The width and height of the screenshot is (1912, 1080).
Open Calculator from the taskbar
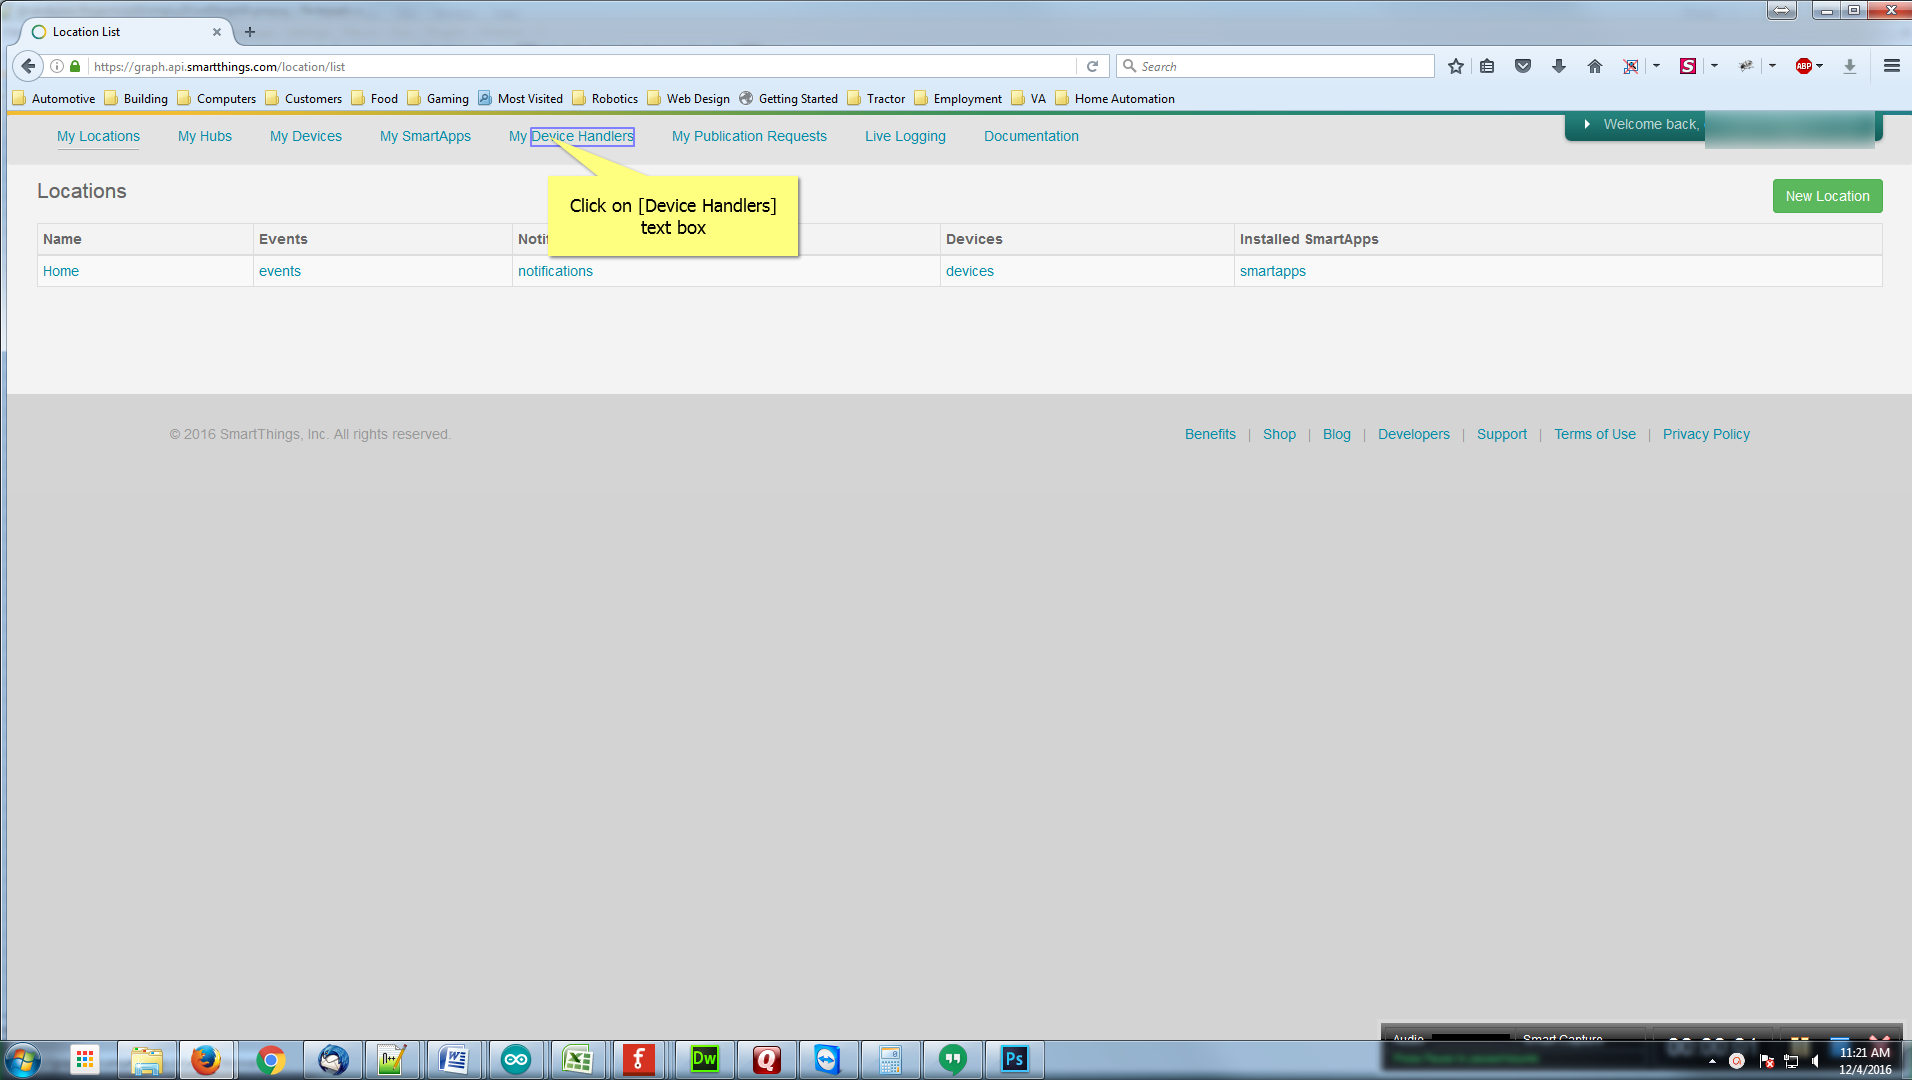[x=890, y=1059]
